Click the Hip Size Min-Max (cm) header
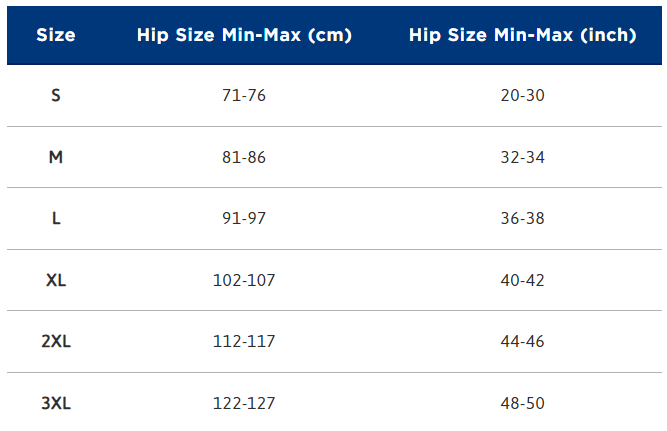Image resolution: width=667 pixels, height=431 pixels. coord(243,35)
